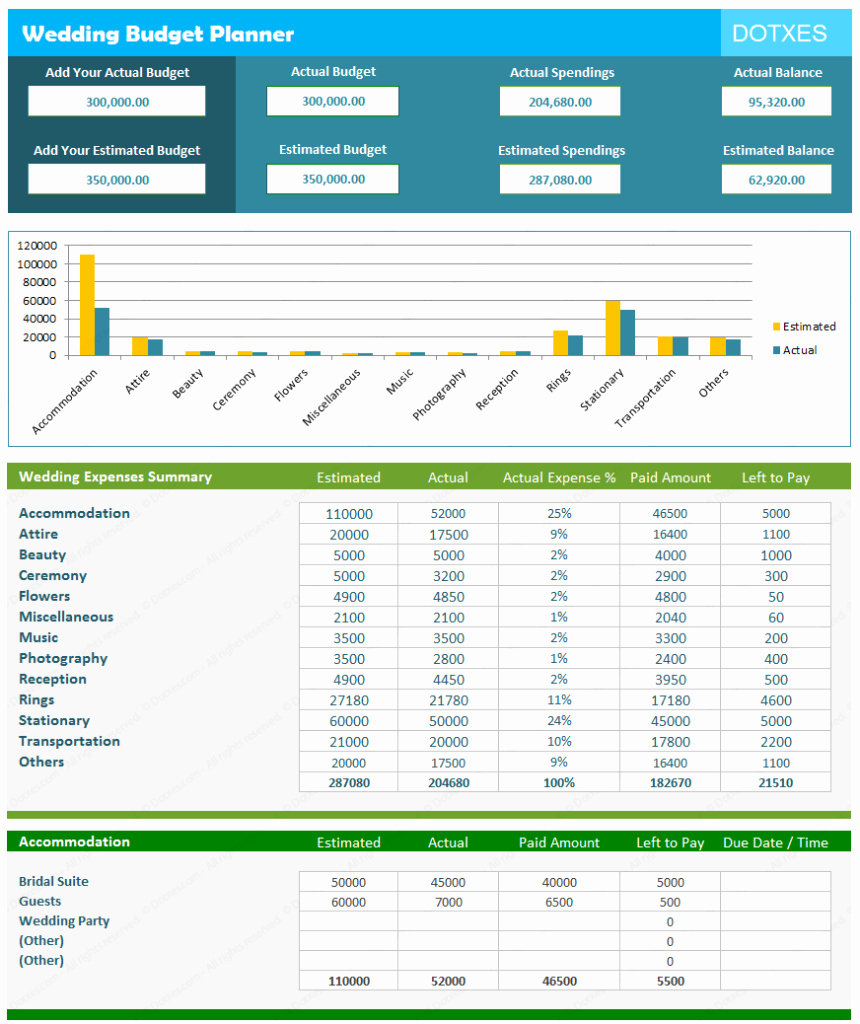Click the Rings estimated cell 27180
860x1024 pixels.
click(x=349, y=701)
